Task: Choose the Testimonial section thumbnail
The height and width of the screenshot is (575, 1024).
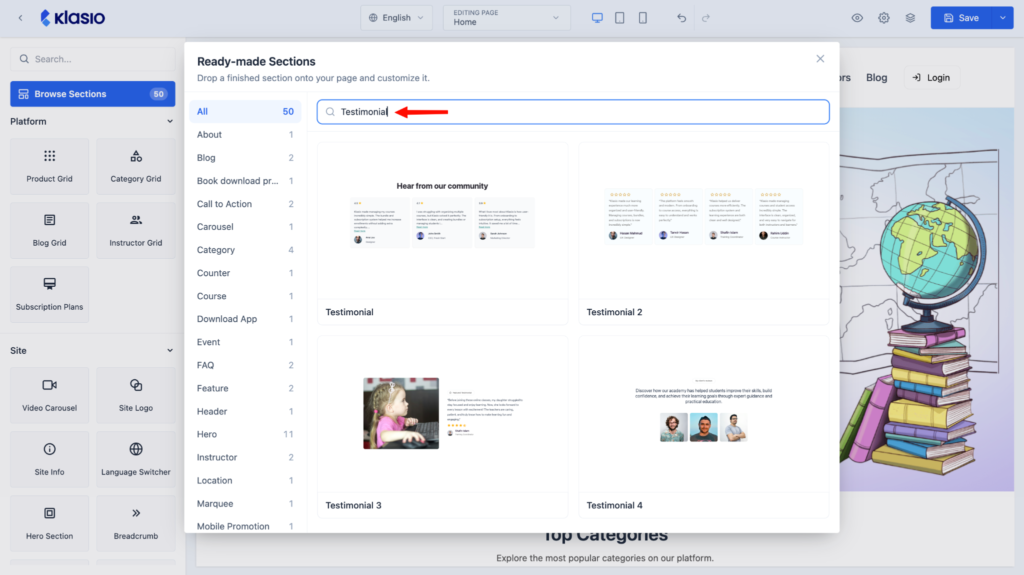Action: tap(442, 233)
